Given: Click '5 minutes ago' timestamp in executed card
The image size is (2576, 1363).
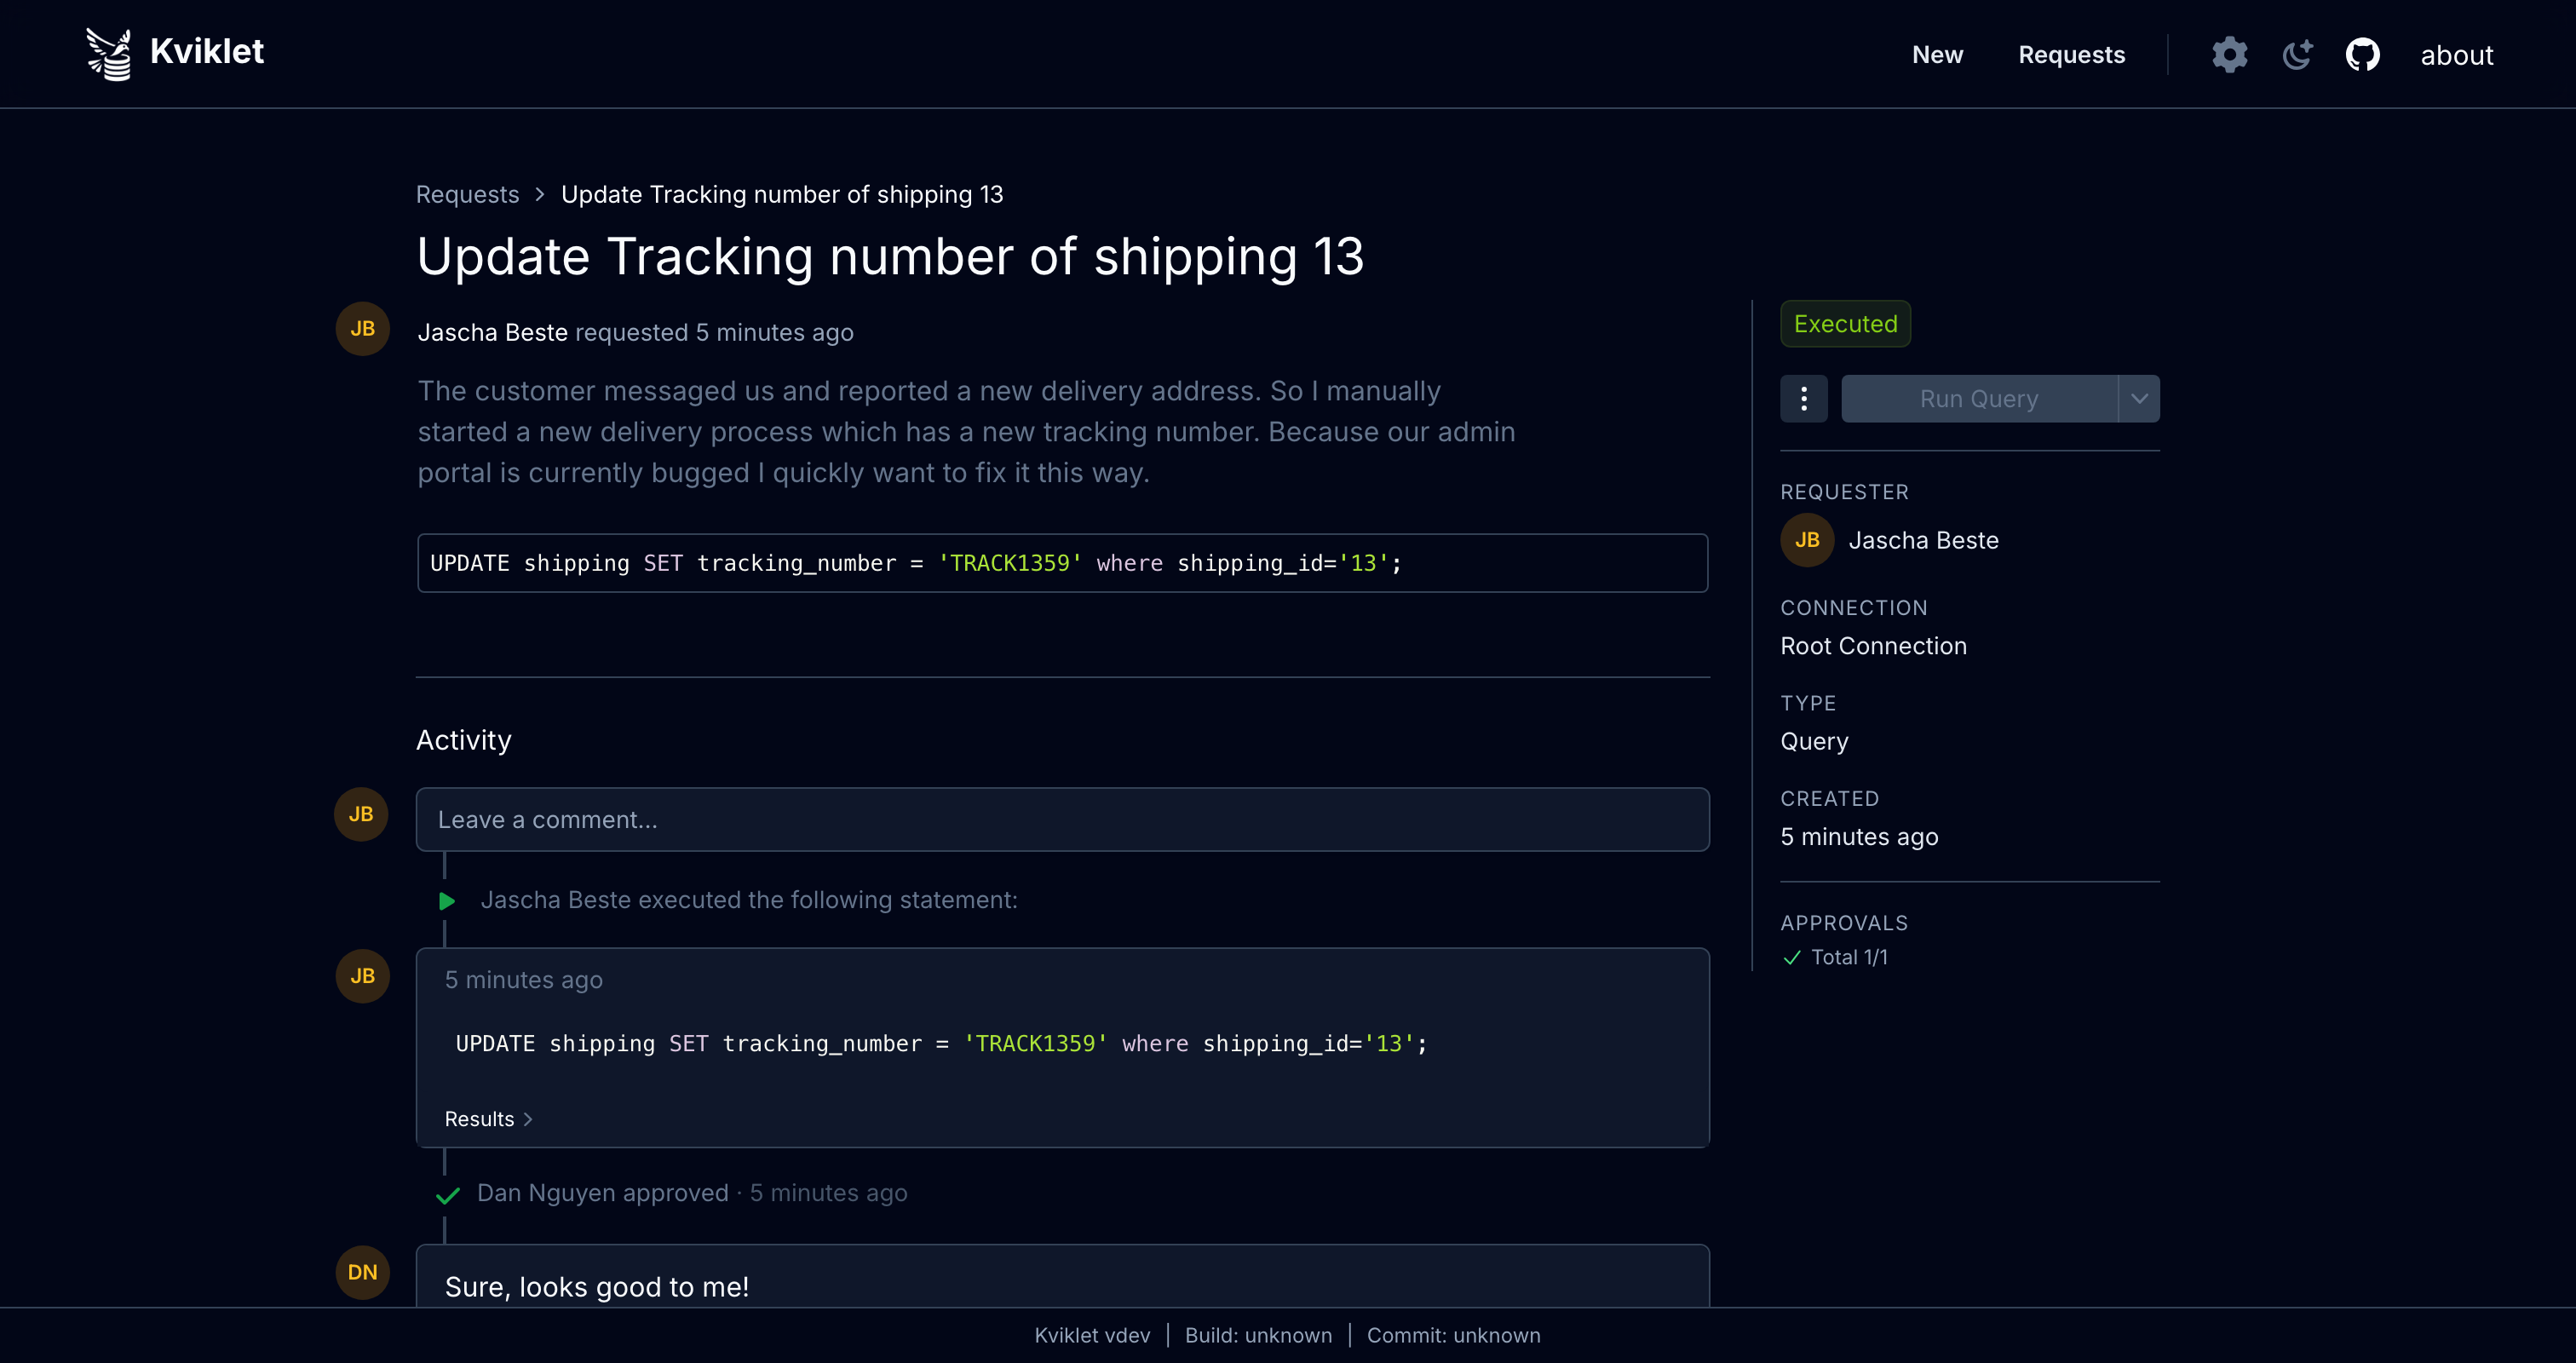Looking at the screenshot, I should click(523, 980).
